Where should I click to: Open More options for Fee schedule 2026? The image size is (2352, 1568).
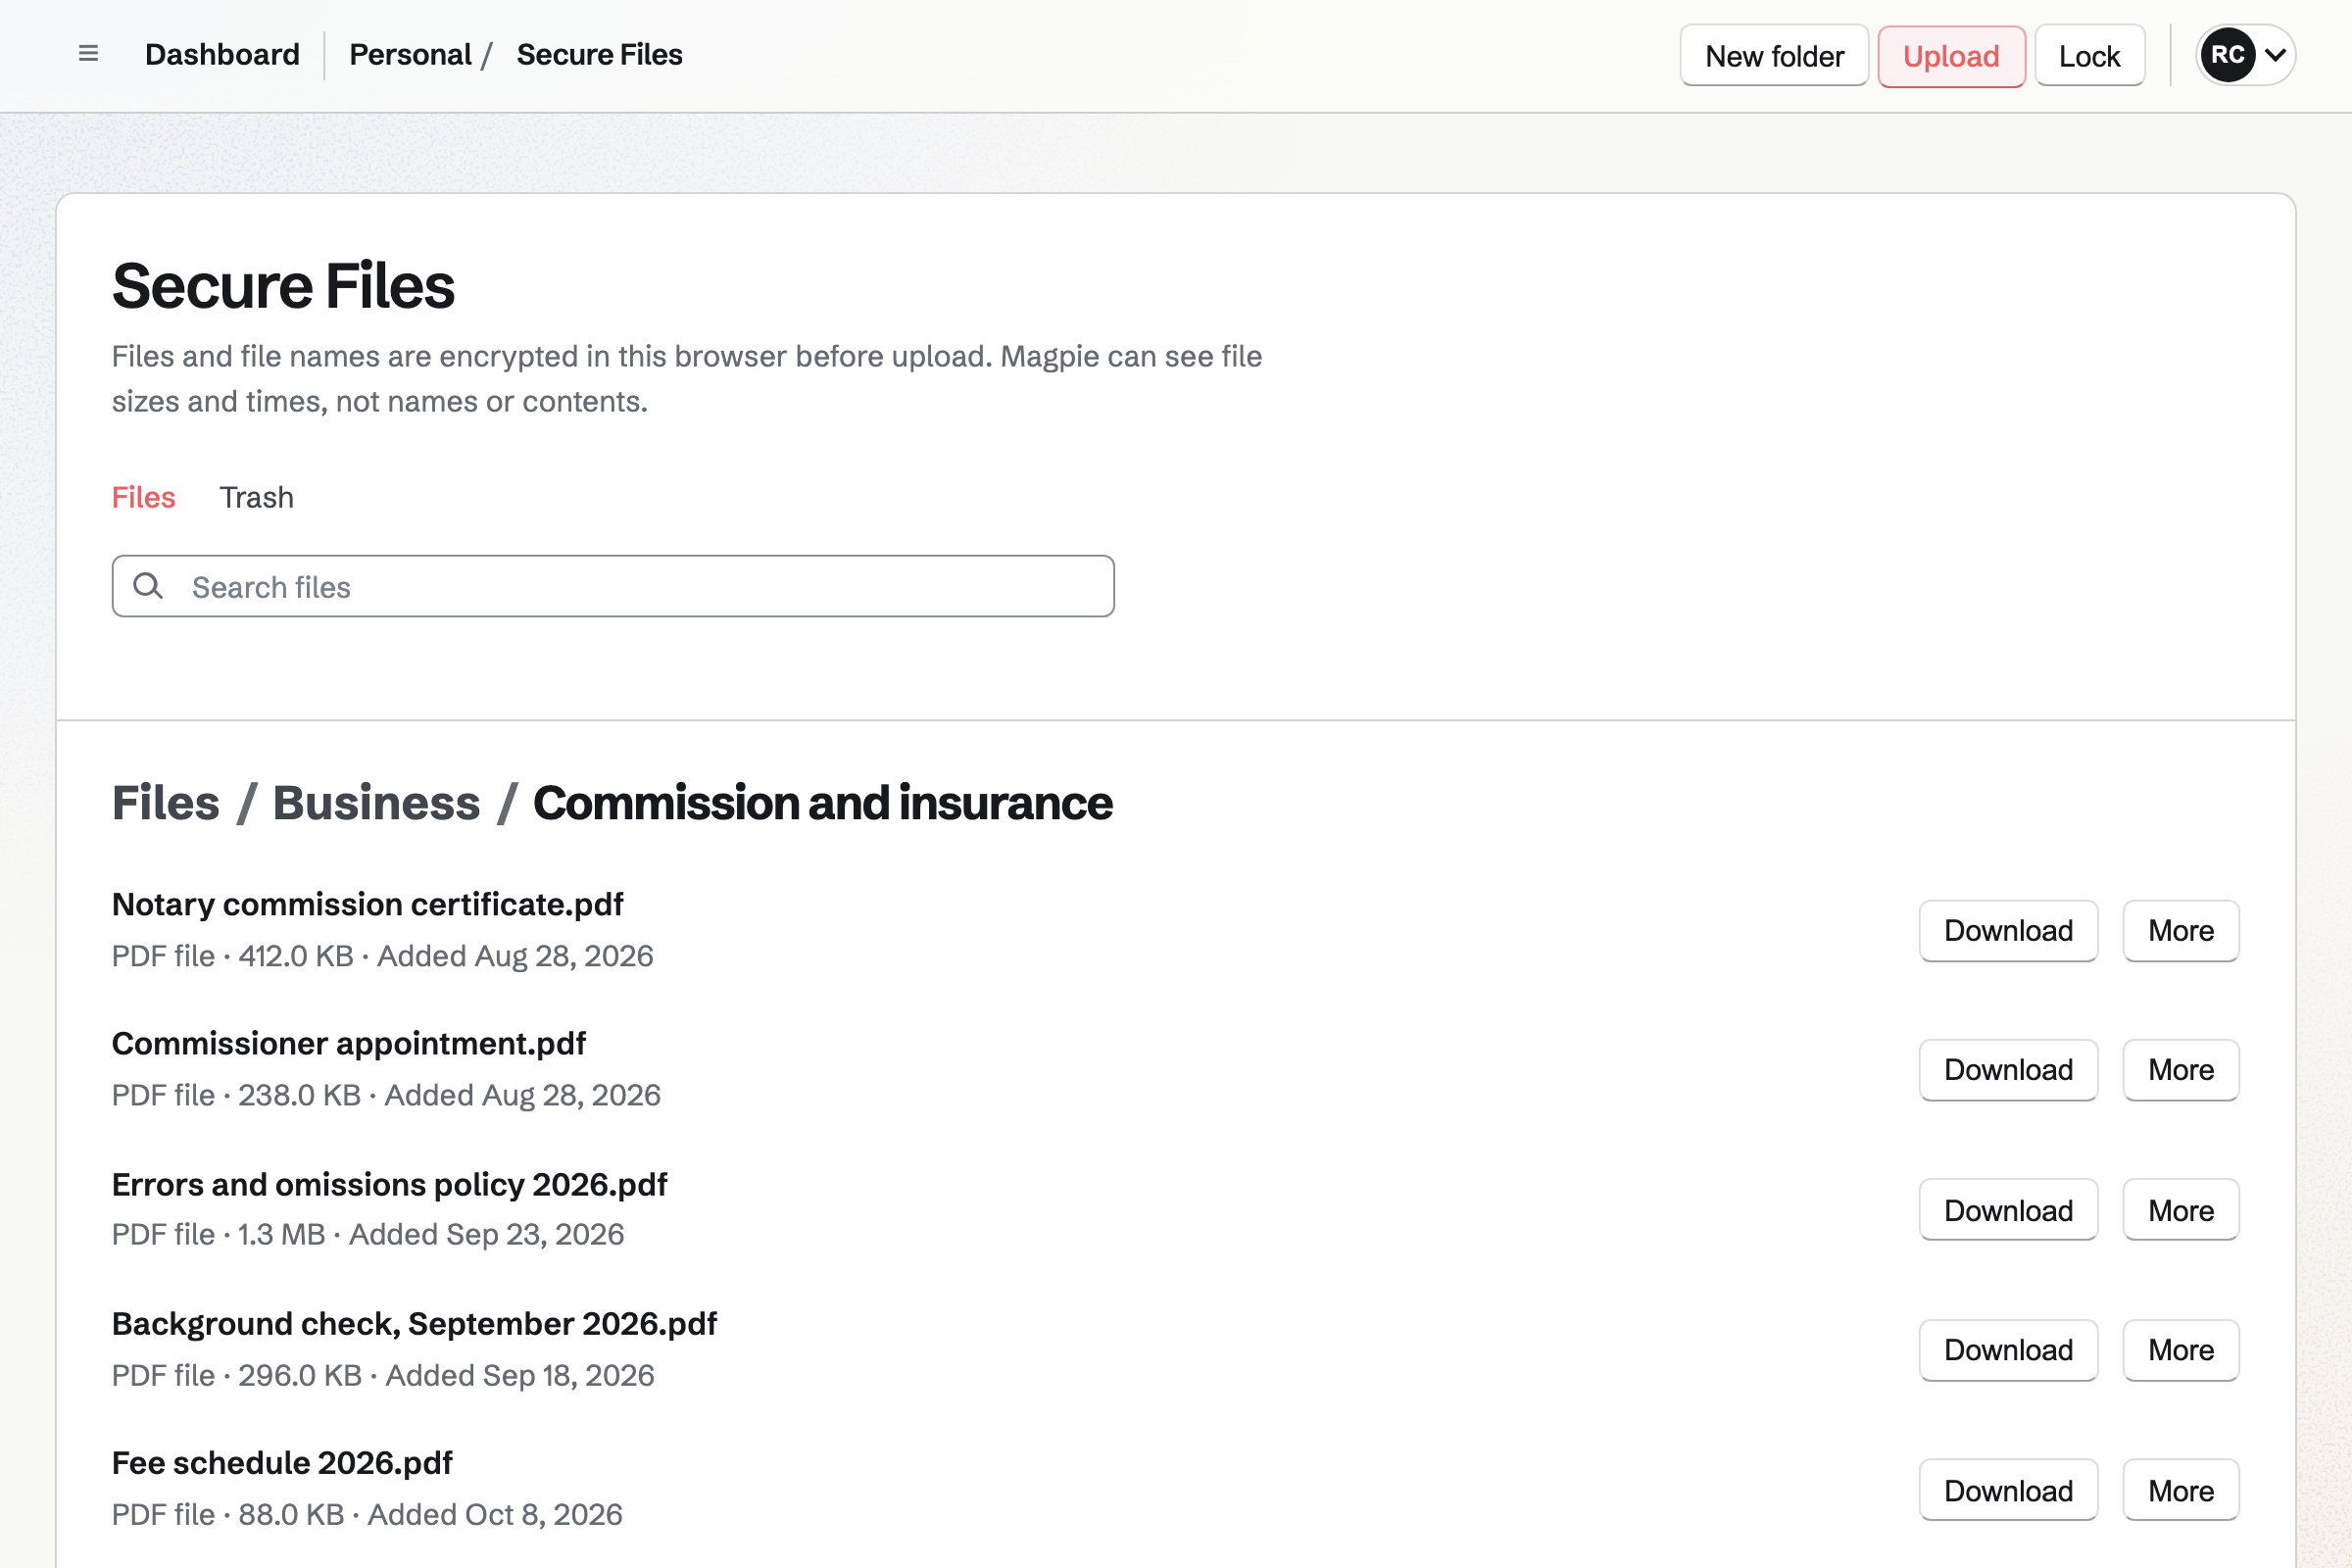tap(2180, 1490)
